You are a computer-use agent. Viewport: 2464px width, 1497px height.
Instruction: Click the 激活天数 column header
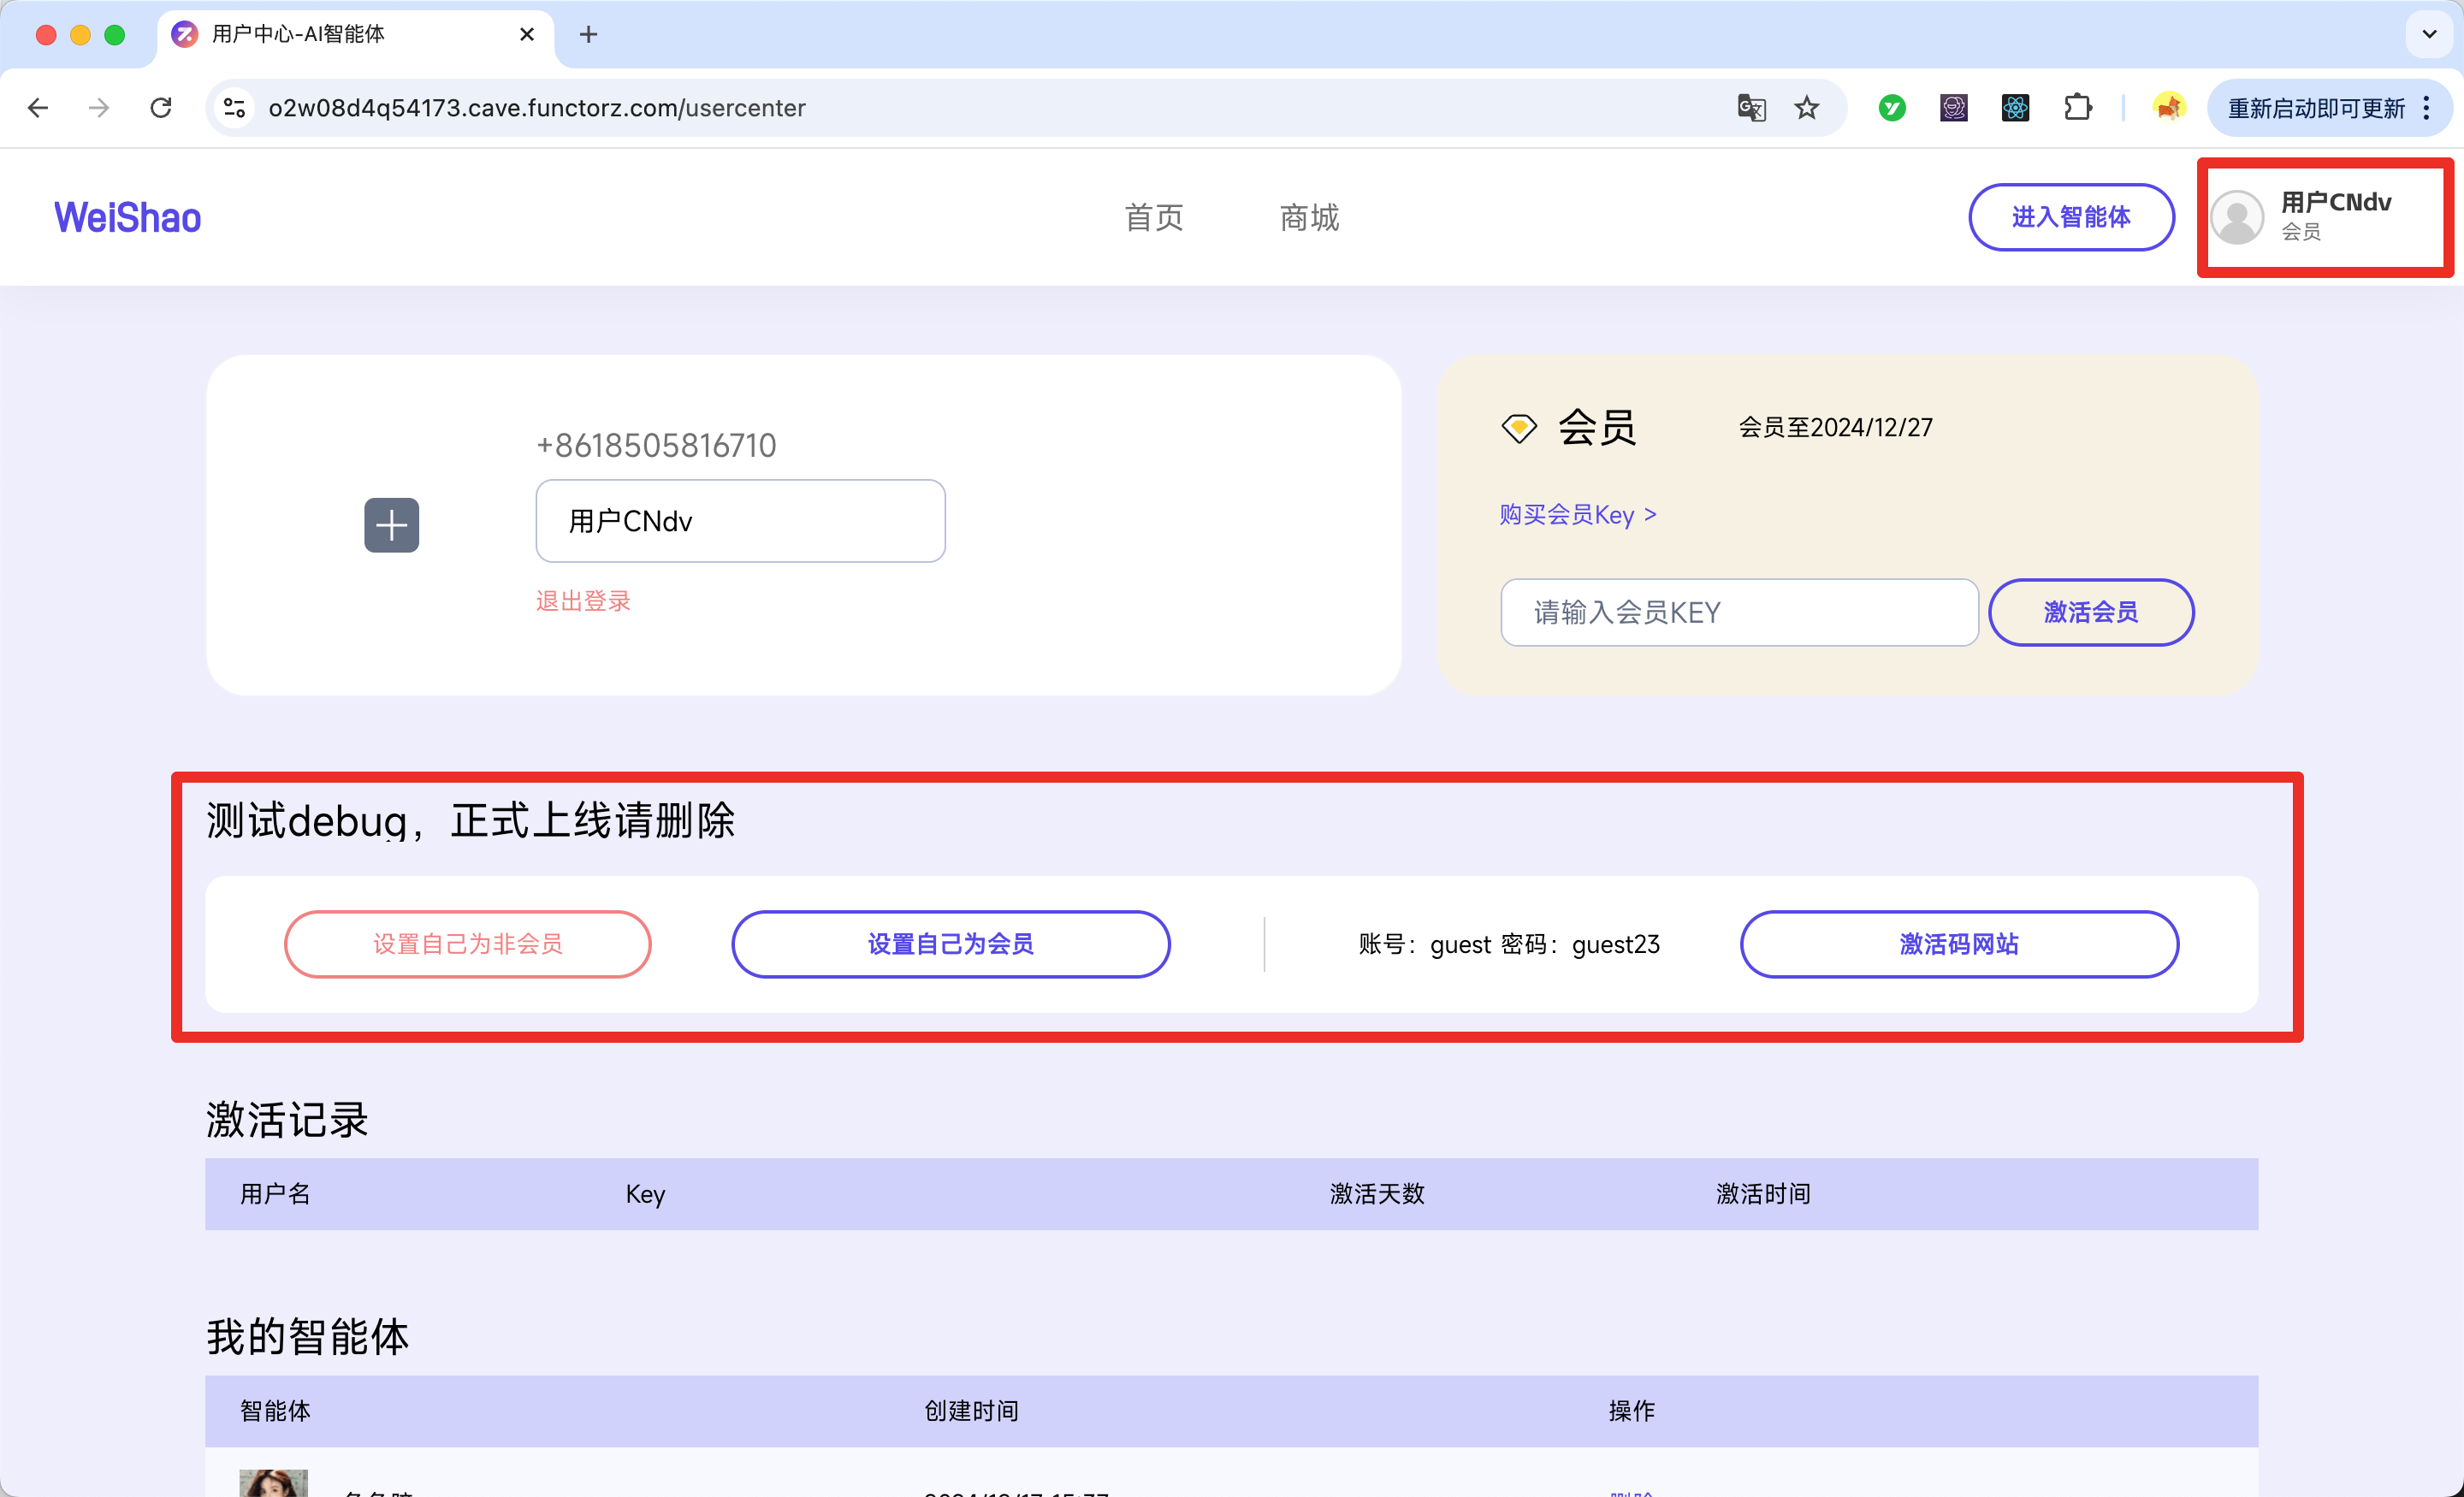(1376, 1193)
